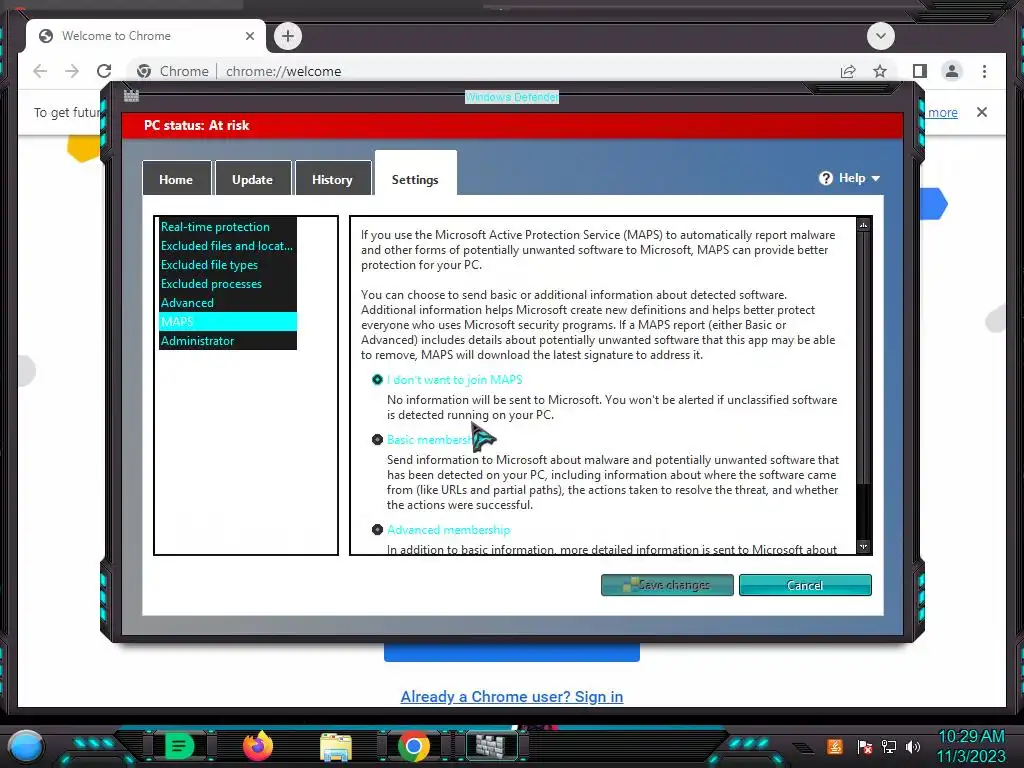The width and height of the screenshot is (1024, 768).
Task: Open Excluded files and locations
Action: pos(228,246)
